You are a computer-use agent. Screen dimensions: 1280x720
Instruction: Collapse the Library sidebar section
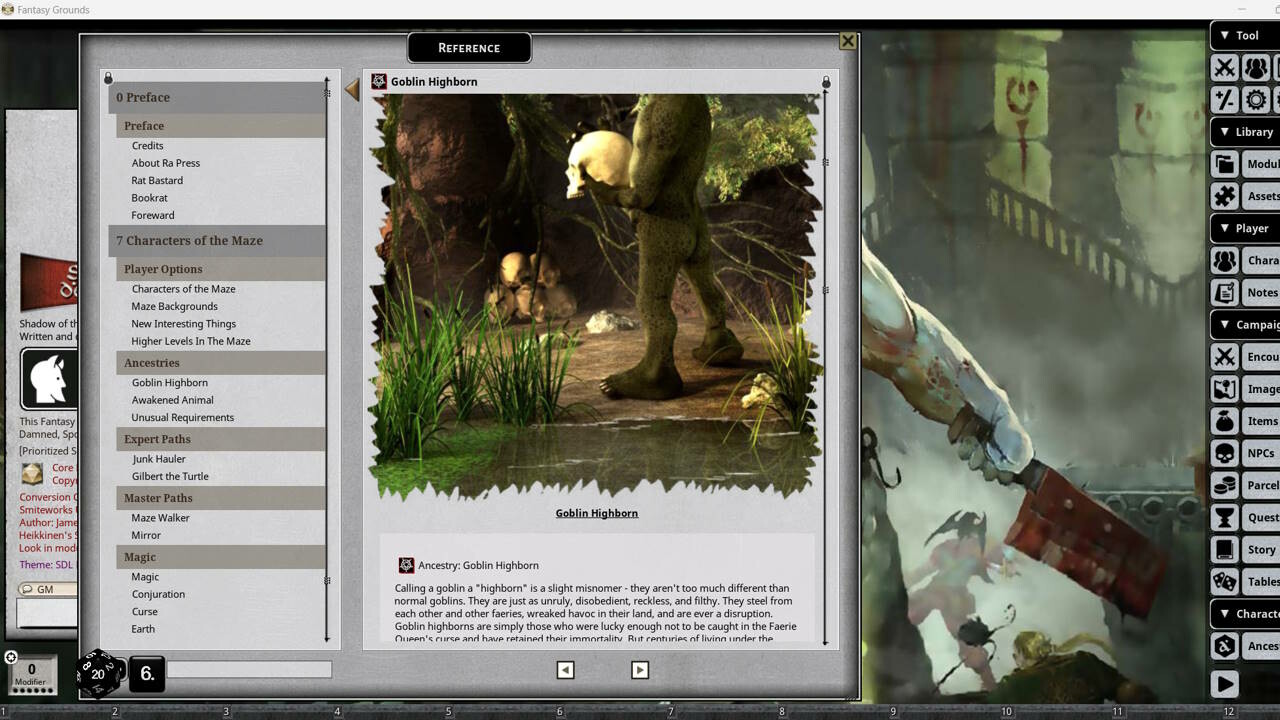(1226, 132)
